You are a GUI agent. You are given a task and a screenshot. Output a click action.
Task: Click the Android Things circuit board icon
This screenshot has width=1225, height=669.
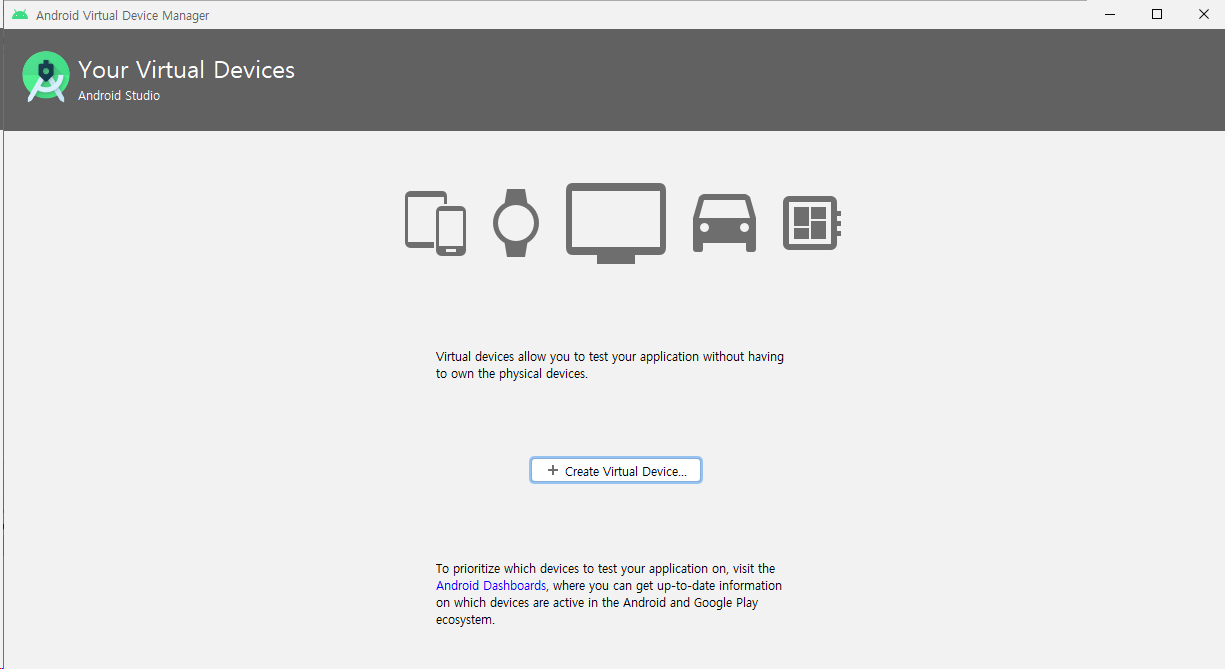pyautogui.click(x=810, y=223)
